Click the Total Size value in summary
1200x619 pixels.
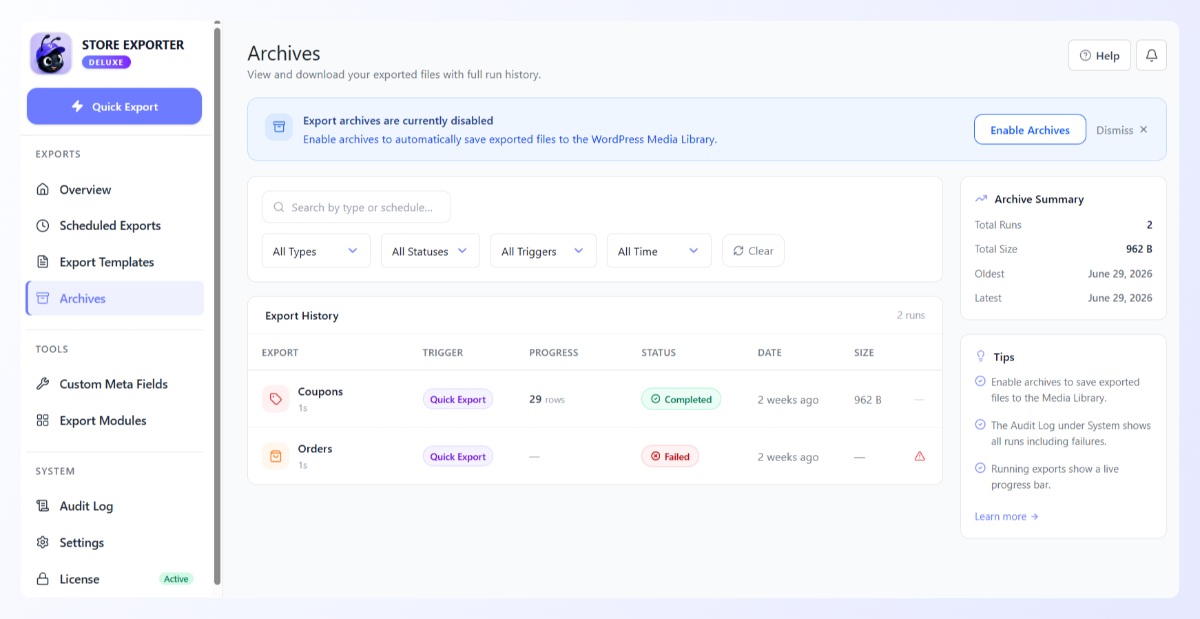pyautogui.click(x=1139, y=249)
